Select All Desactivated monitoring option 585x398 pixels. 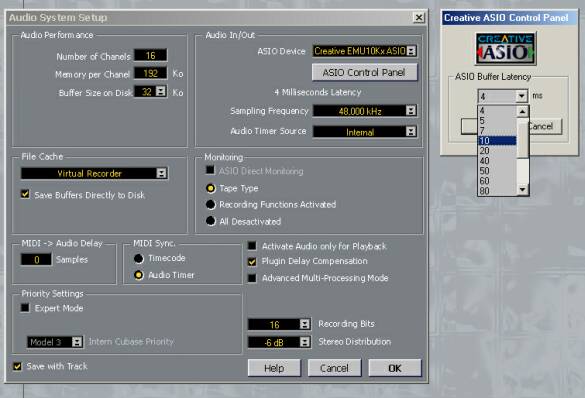211,221
